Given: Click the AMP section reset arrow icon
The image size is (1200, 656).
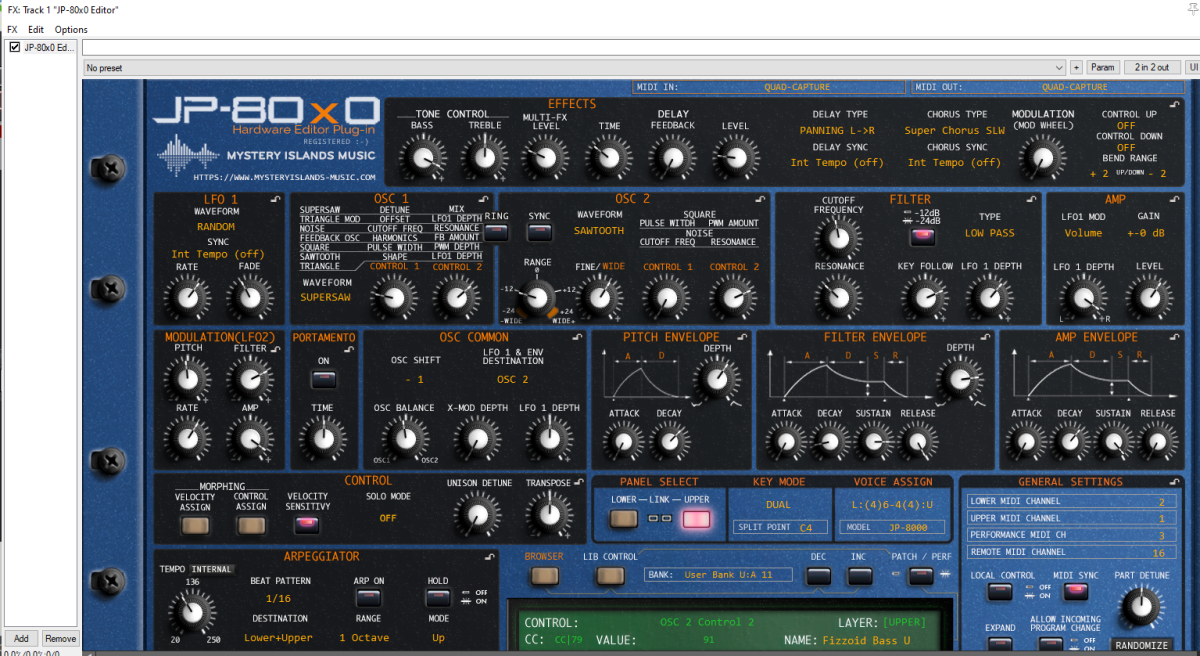Looking at the screenshot, I should tap(1176, 200).
